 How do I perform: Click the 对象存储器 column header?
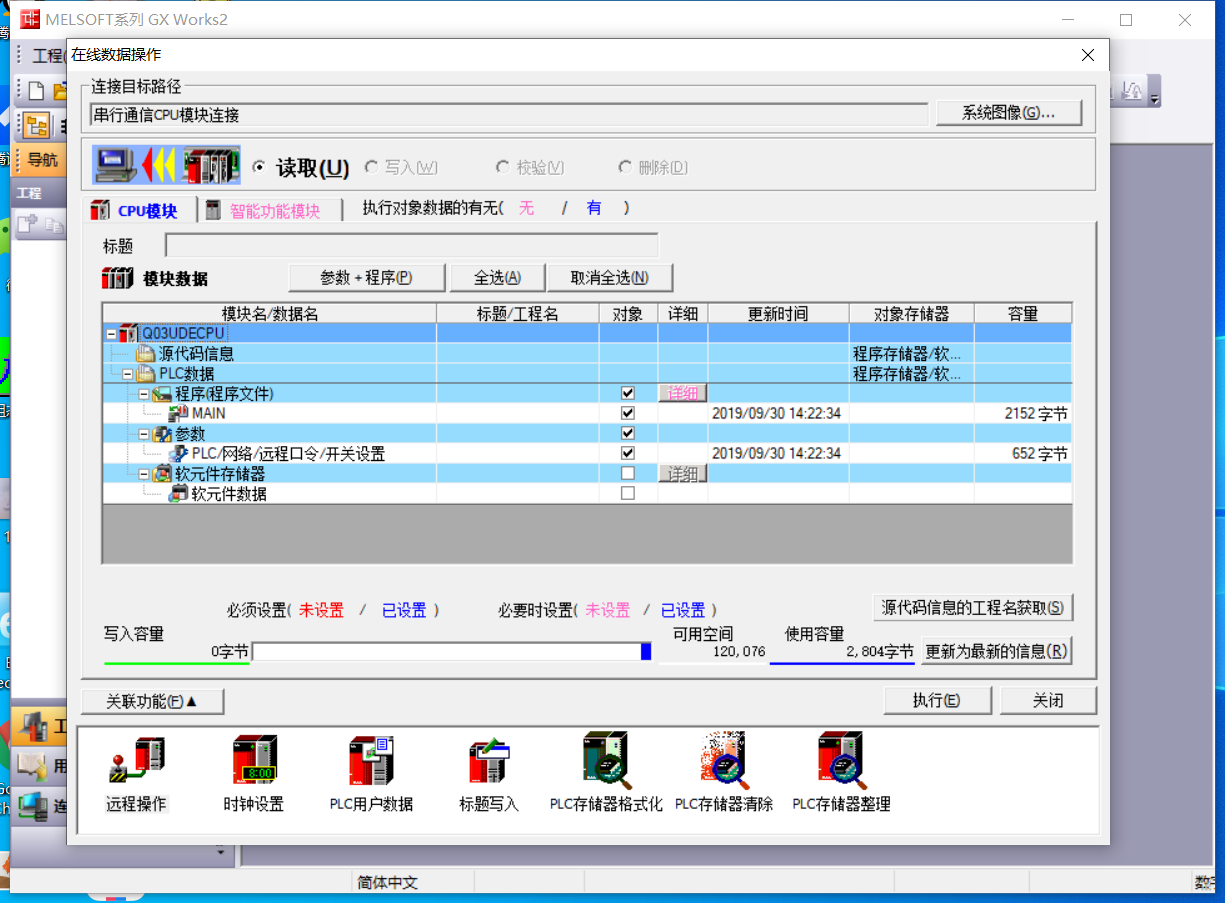(x=911, y=313)
